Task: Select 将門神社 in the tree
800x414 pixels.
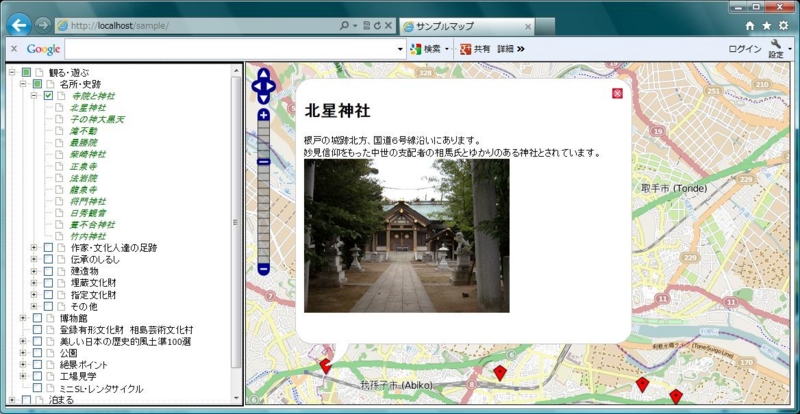Action: tap(88, 201)
